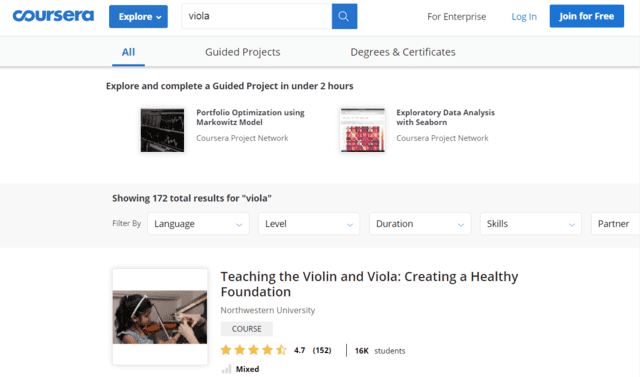The width and height of the screenshot is (640, 377).
Task: Click the star rating icons
Action: tap(253, 350)
